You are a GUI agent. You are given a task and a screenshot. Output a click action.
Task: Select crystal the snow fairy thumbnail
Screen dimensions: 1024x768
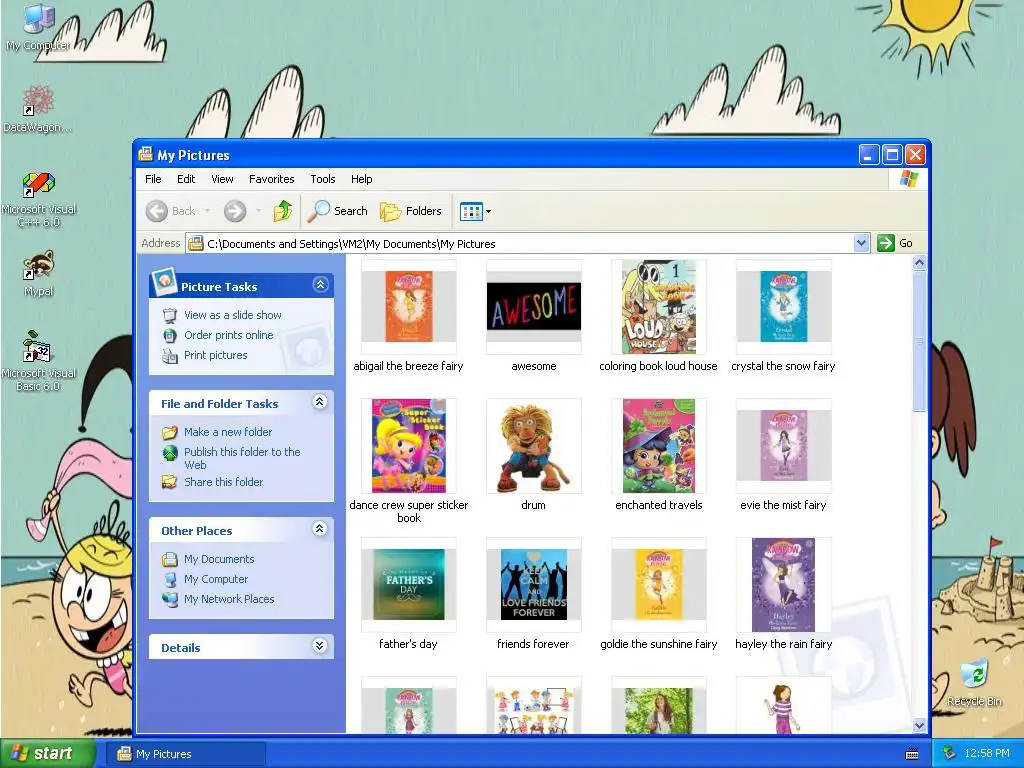[x=784, y=307]
